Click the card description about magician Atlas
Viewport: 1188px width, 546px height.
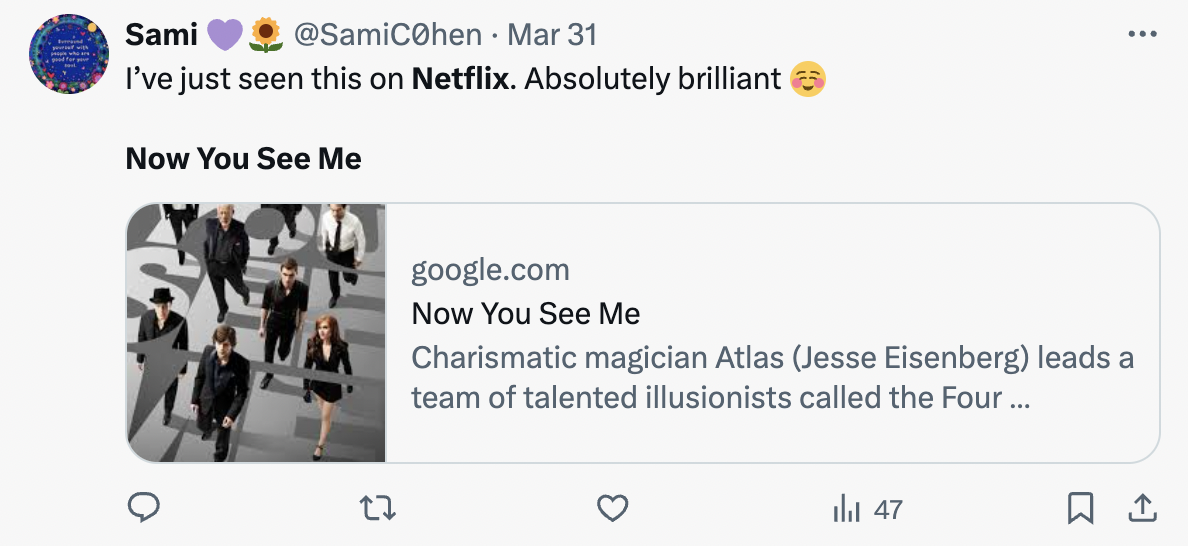point(771,377)
